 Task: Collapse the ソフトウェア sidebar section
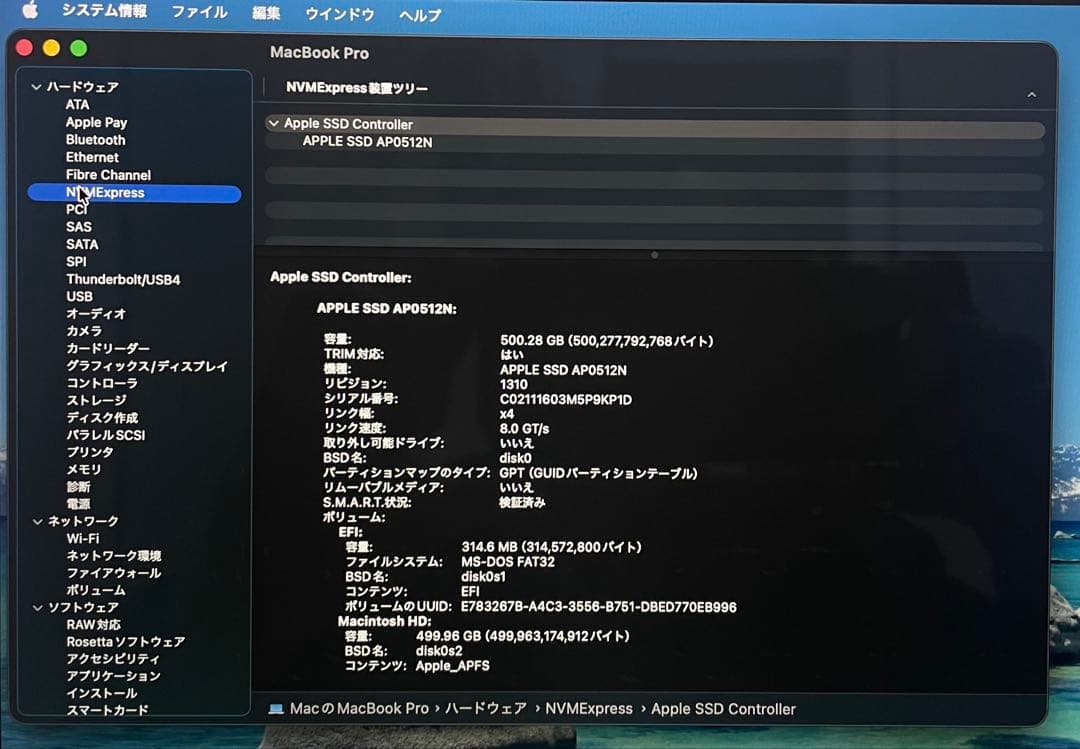click(x=36, y=608)
